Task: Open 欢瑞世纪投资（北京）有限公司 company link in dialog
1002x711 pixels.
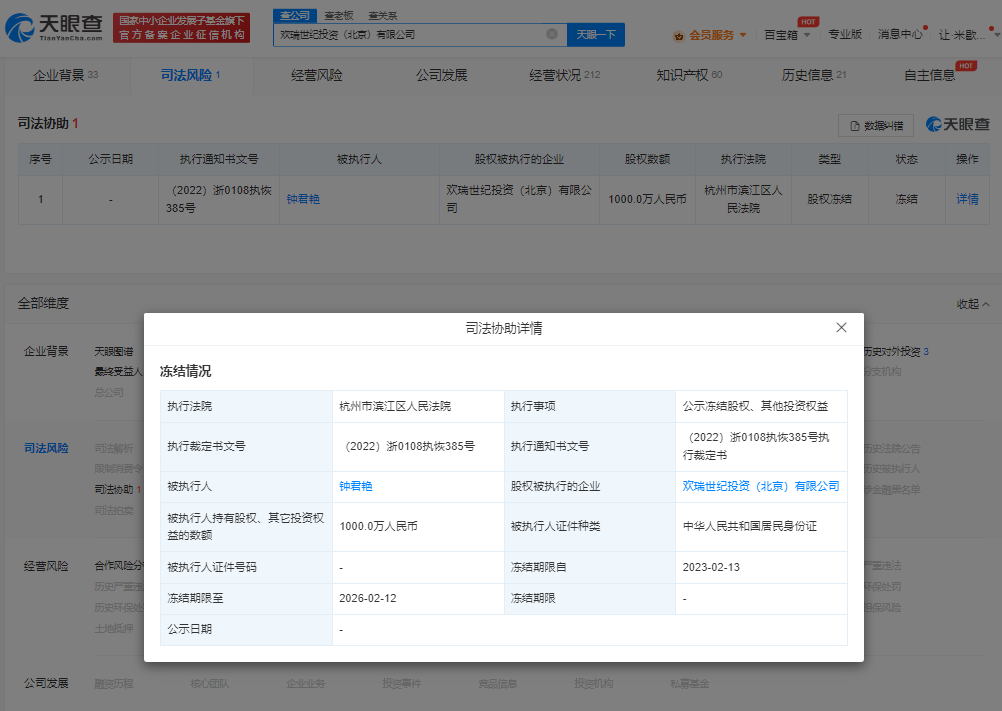Action: coord(762,487)
